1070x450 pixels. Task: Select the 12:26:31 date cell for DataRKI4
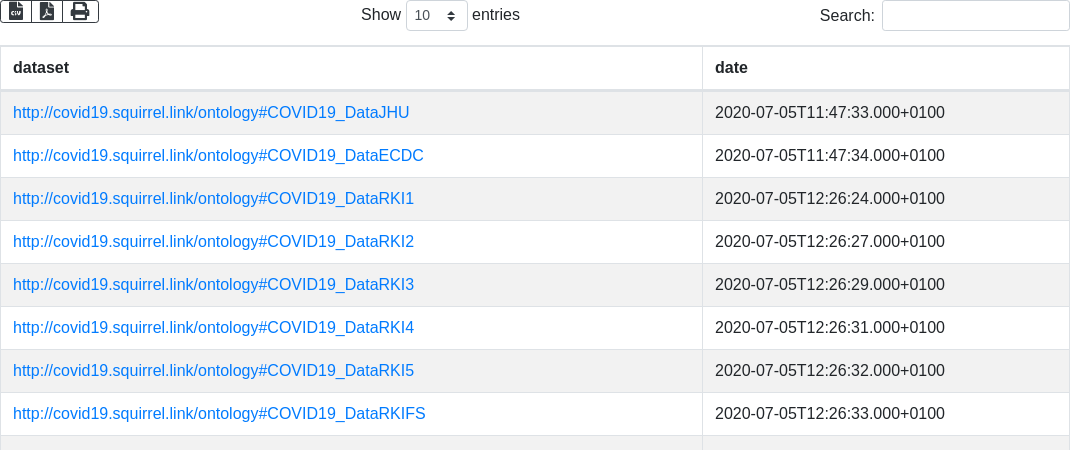829,328
